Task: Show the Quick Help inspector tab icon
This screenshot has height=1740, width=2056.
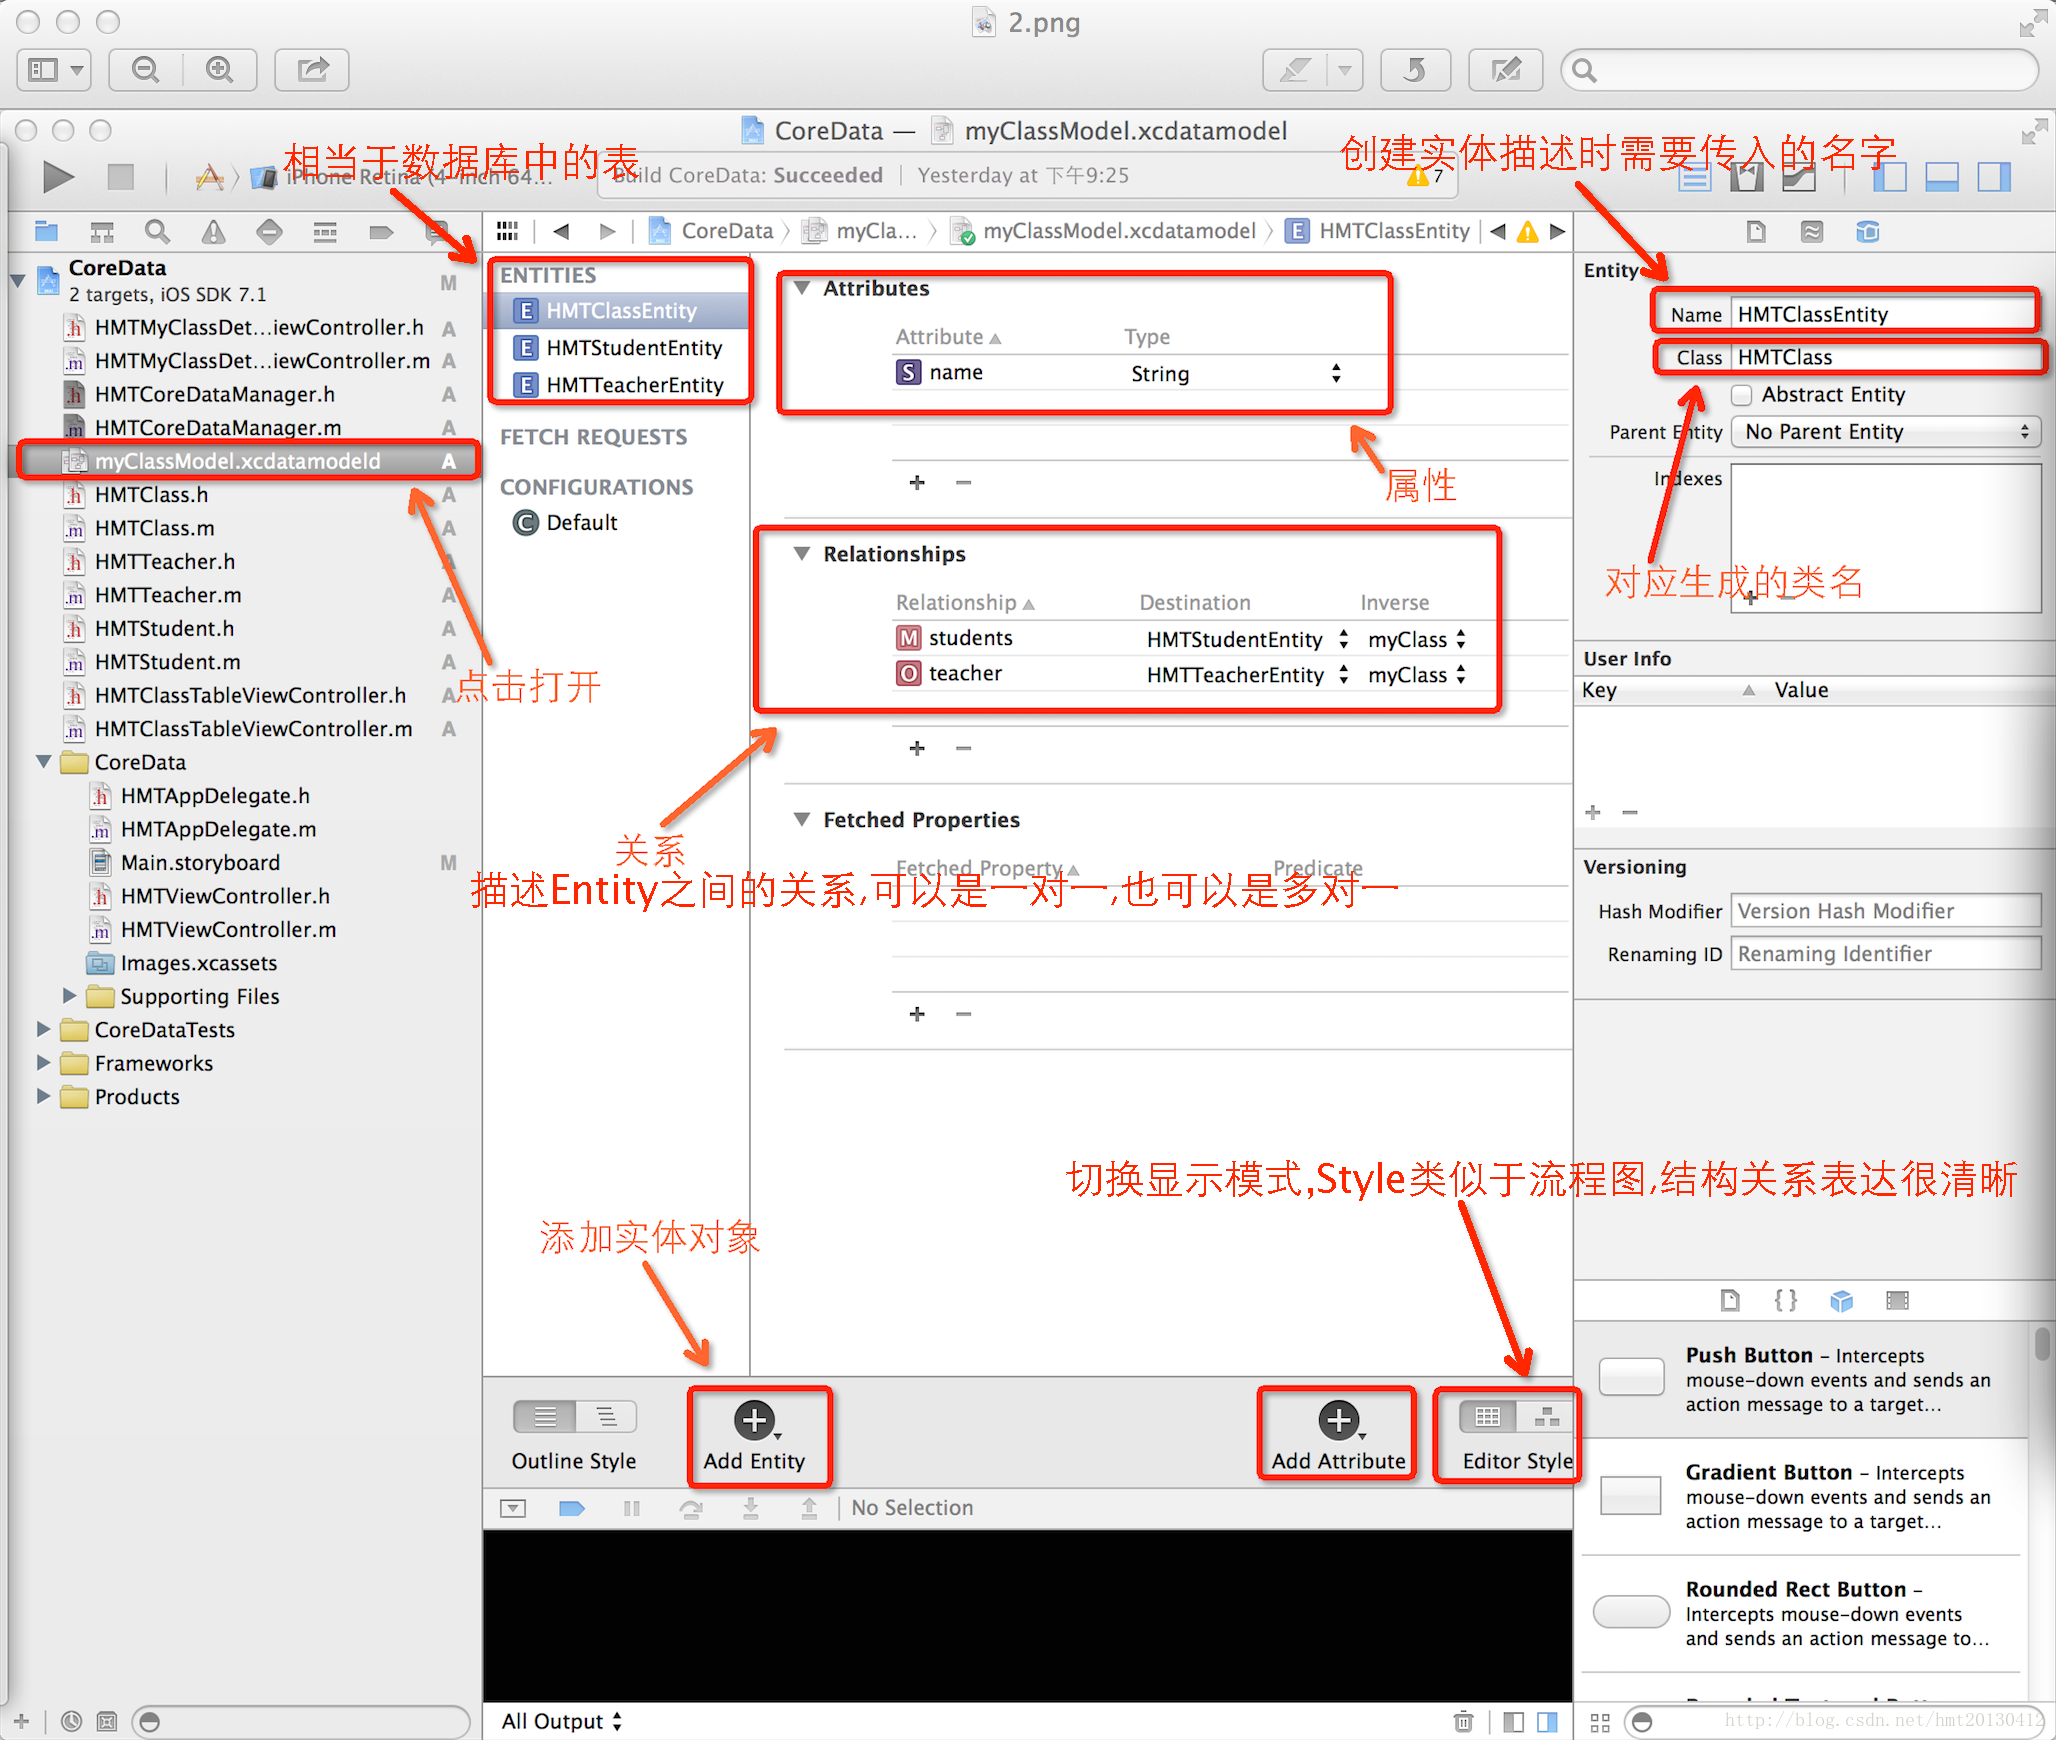Action: pos(1812,232)
